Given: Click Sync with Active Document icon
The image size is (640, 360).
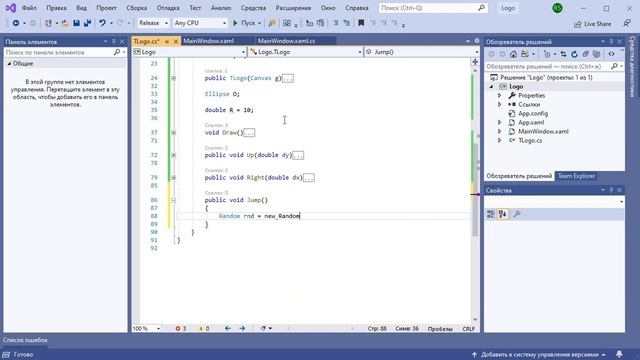Looking at the screenshot, I should [x=563, y=54].
